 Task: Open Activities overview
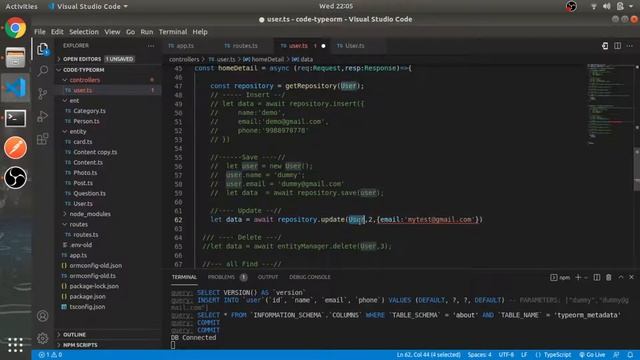[21, 7]
